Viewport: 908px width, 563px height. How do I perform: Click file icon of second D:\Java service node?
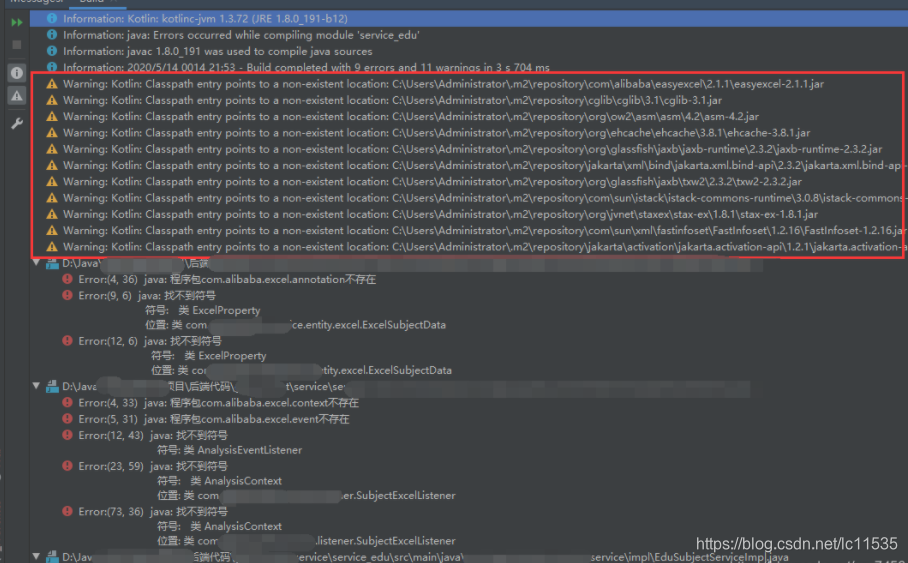tap(52, 386)
